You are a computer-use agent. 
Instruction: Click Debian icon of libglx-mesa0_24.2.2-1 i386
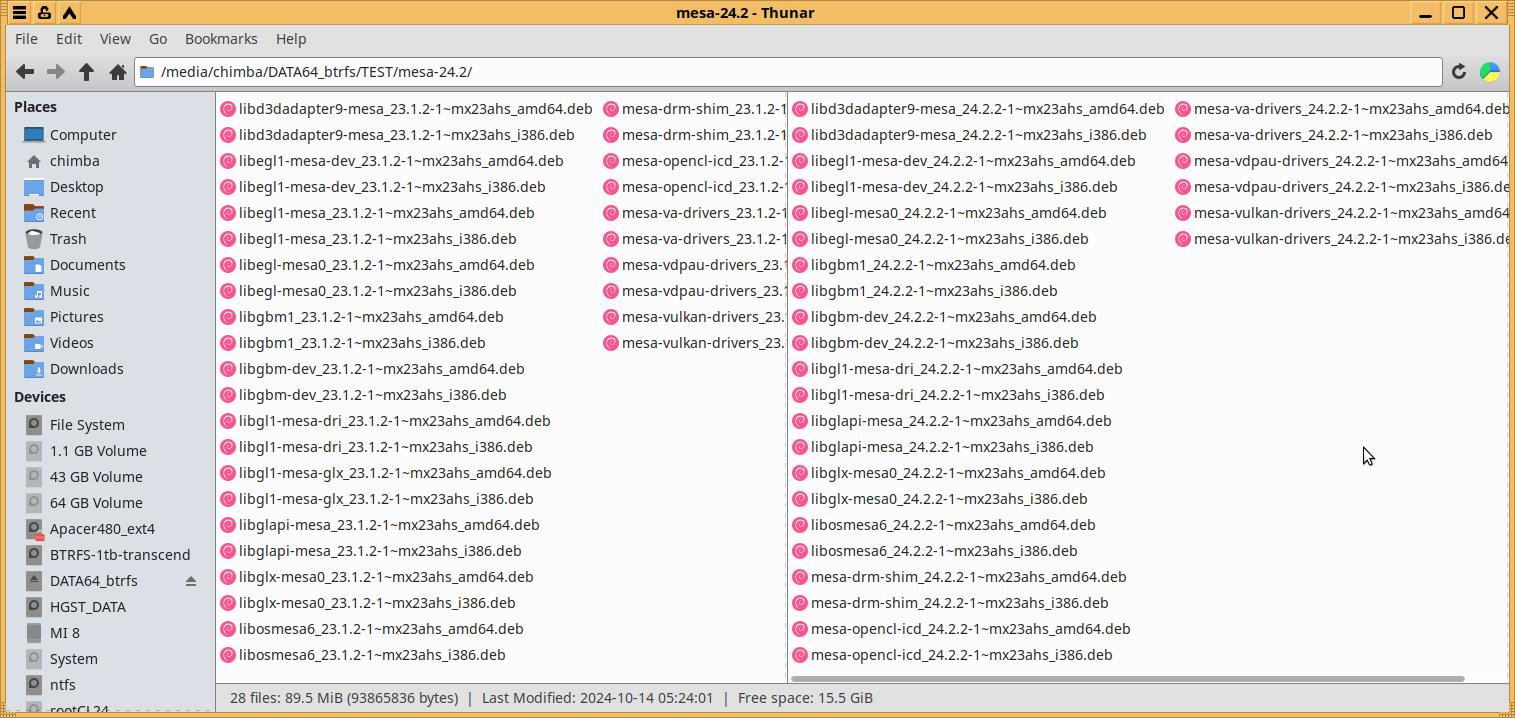800,499
